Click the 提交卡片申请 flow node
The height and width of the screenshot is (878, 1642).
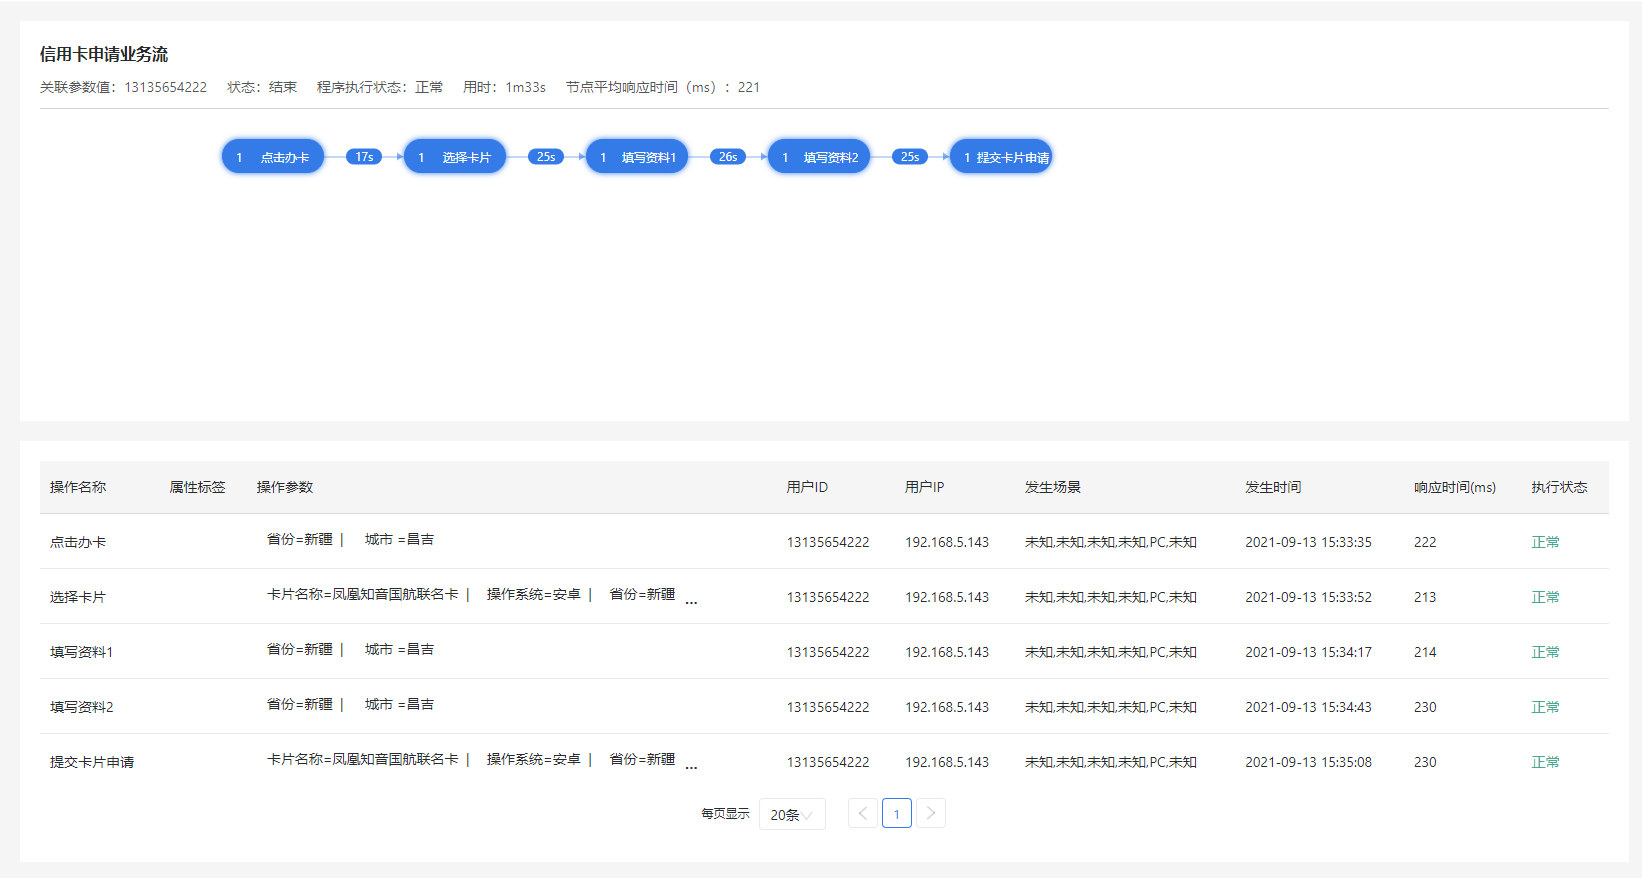click(x=1001, y=157)
